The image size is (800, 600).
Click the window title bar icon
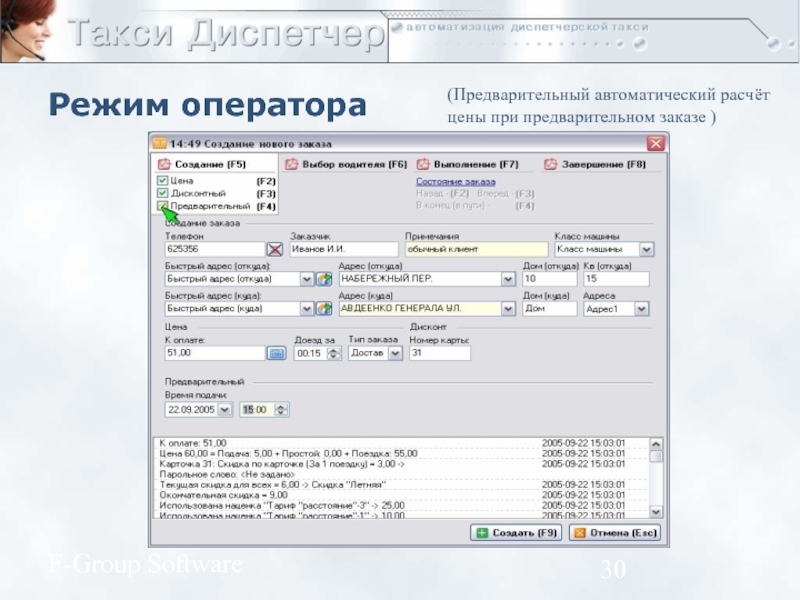[x=160, y=143]
